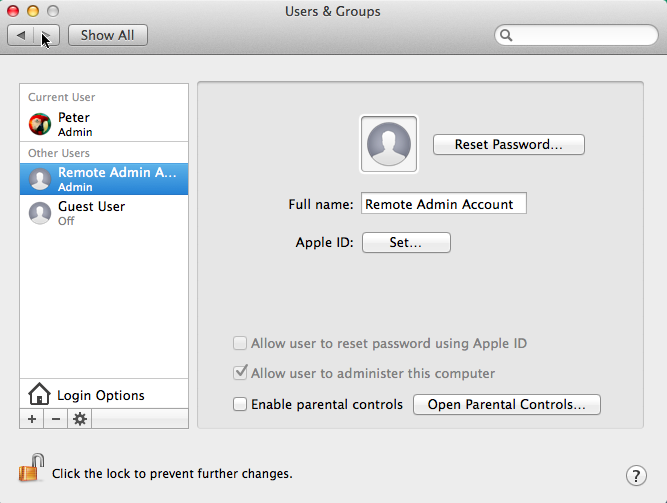Select the Guest User account
The width and height of the screenshot is (667, 503).
pyautogui.click(x=90, y=212)
